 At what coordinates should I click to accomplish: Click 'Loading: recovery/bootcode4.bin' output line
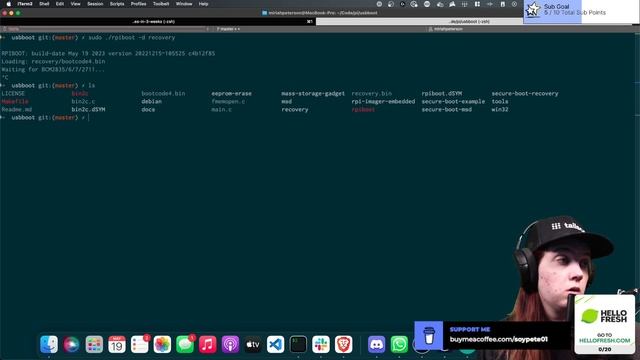[53, 62]
